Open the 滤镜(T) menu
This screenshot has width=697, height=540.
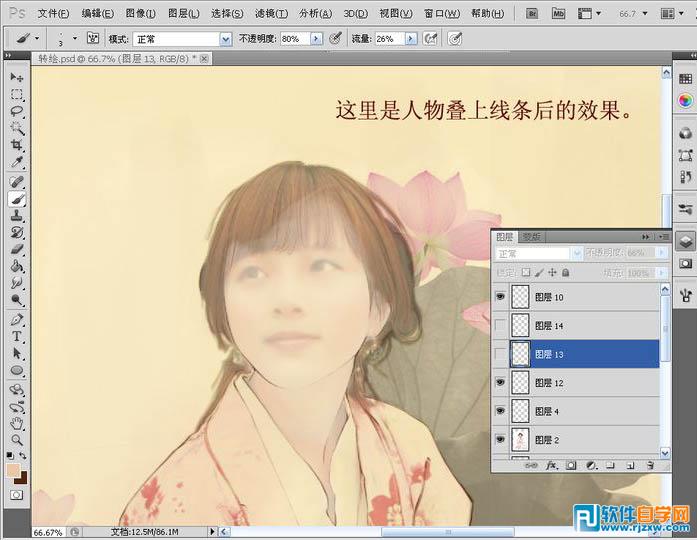271,13
